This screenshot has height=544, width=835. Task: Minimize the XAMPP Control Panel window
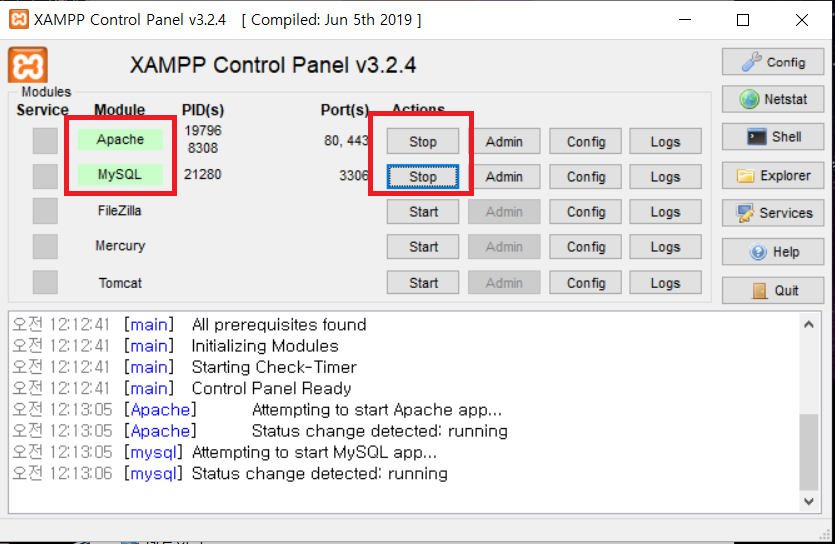[685, 20]
